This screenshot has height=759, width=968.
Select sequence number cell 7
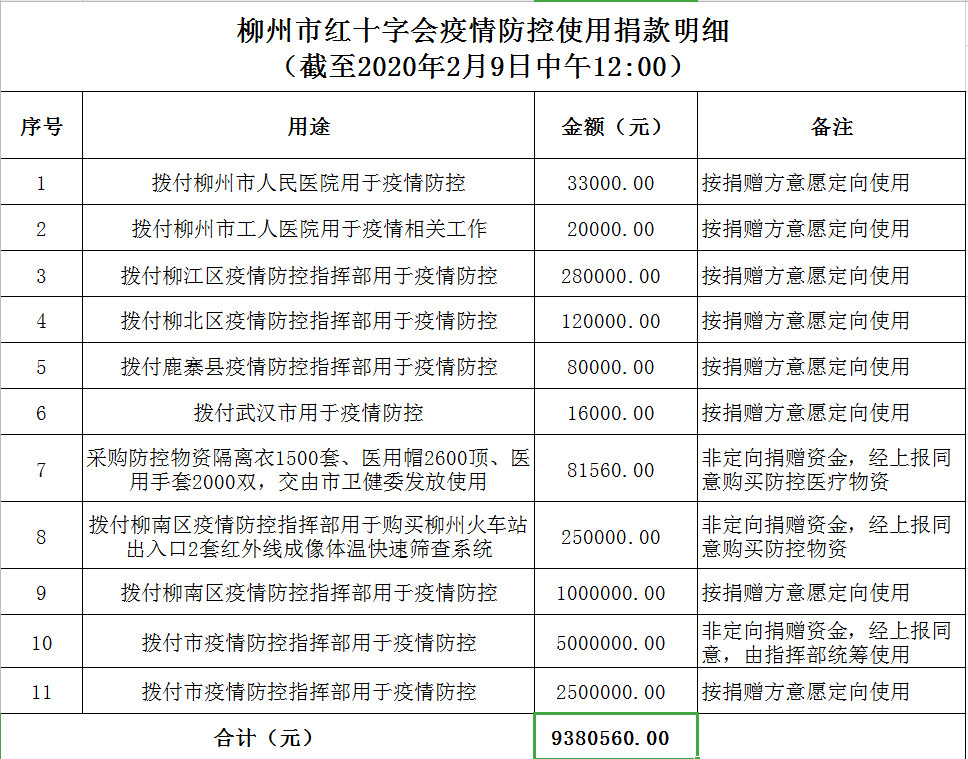[x=41, y=469]
